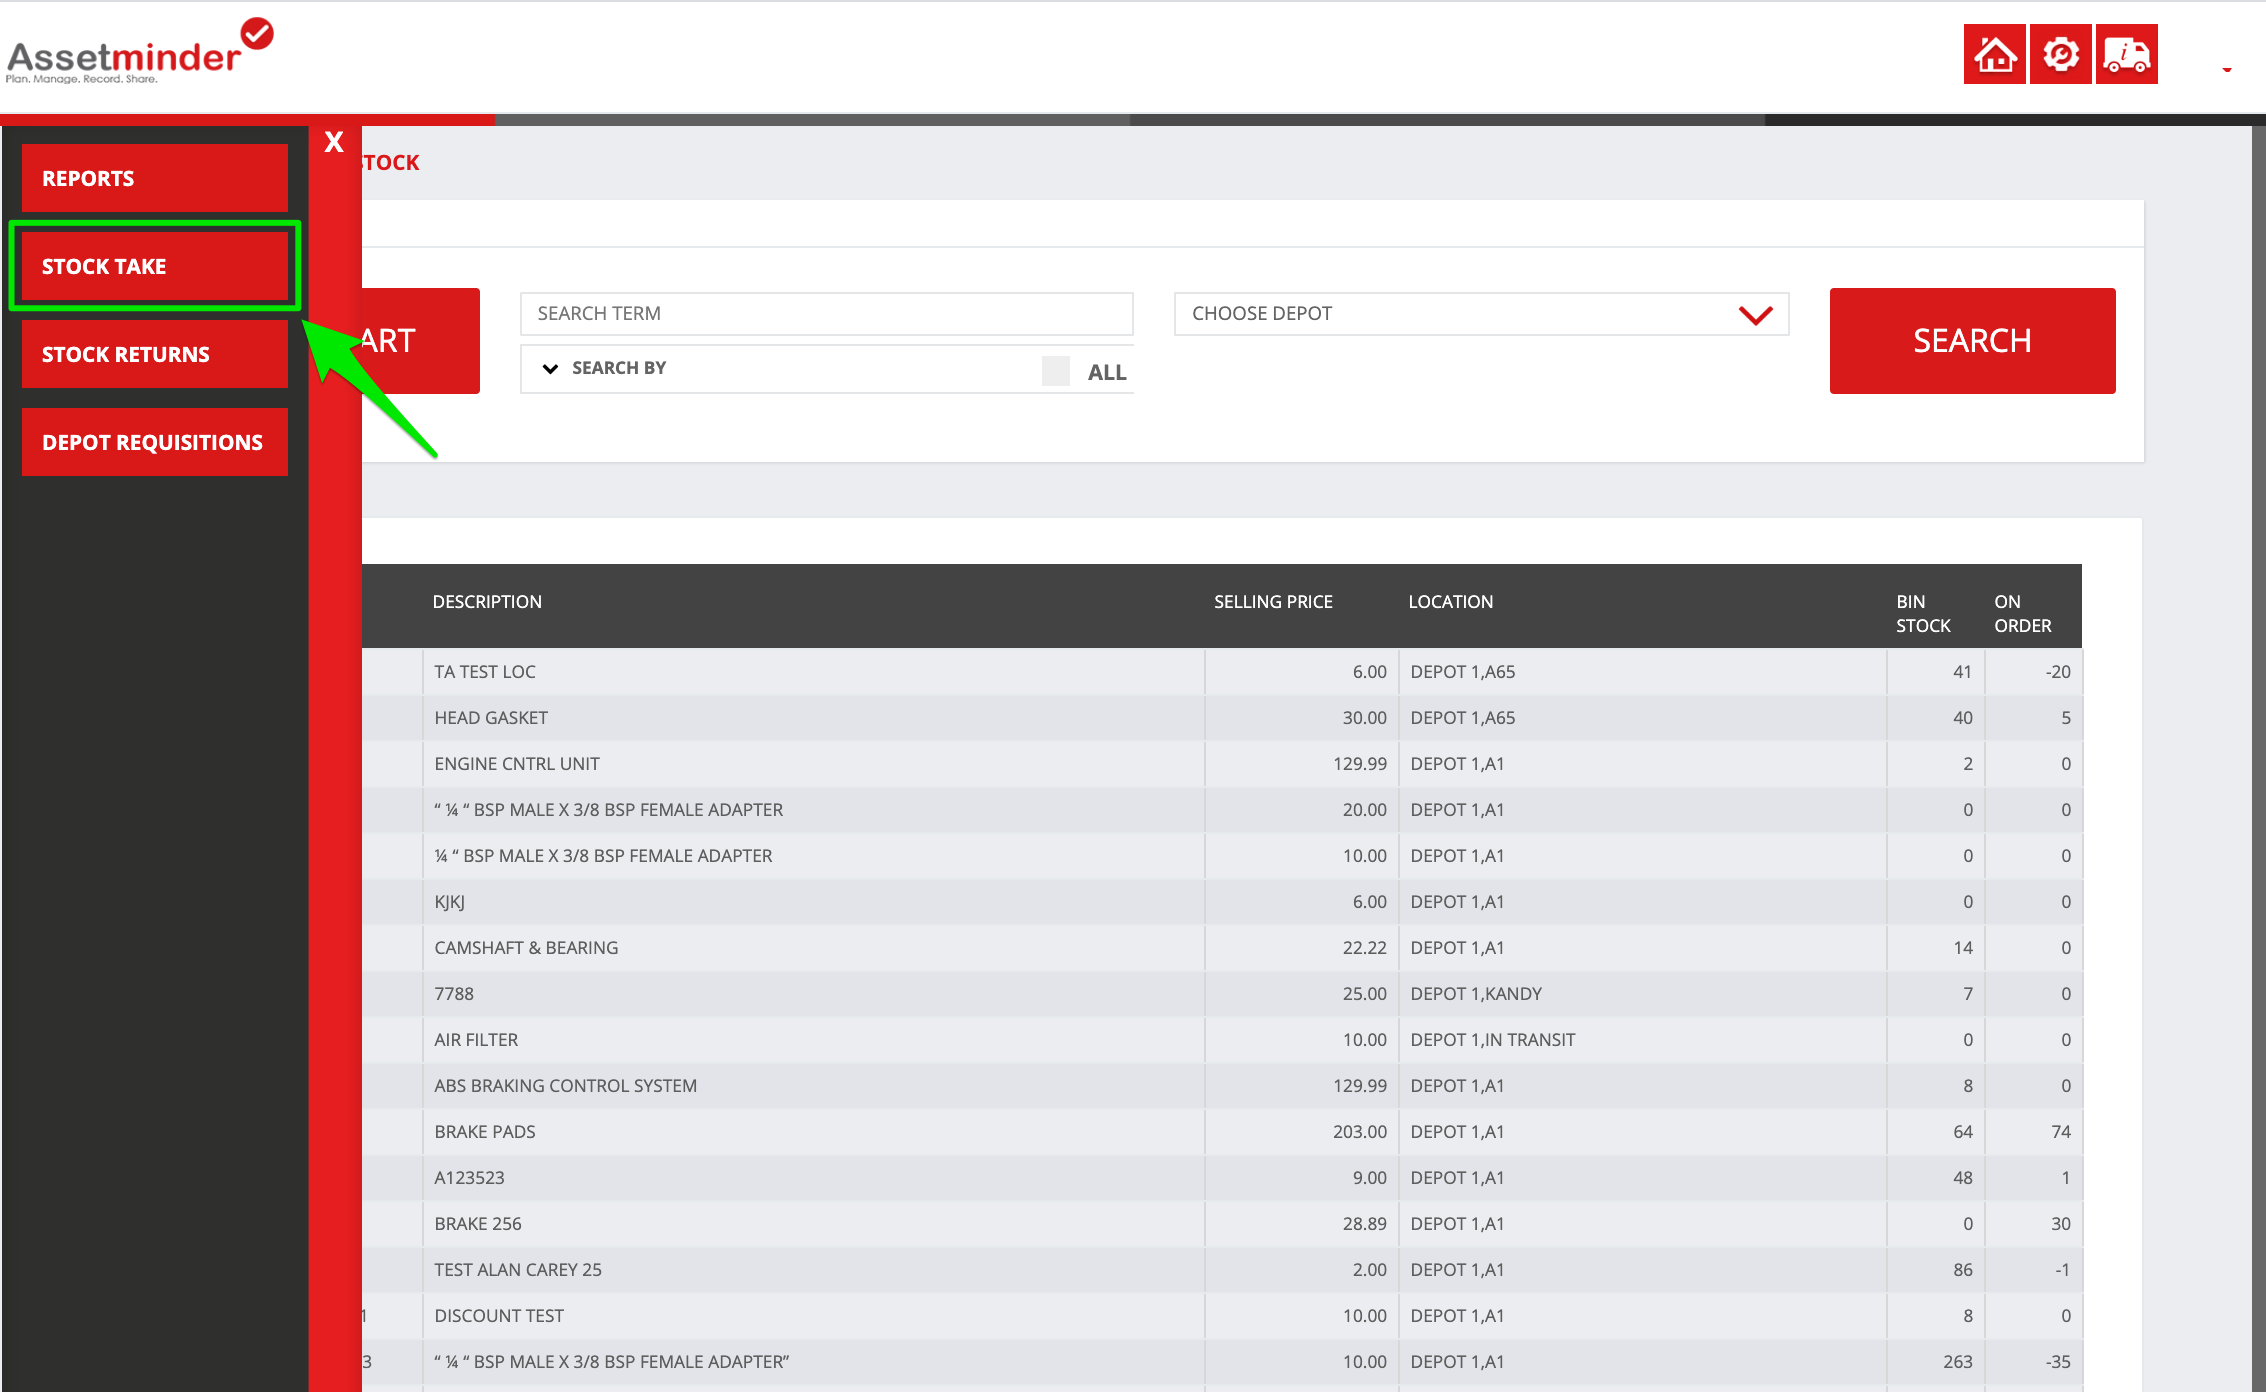Image resolution: width=2266 pixels, height=1392 pixels.
Task: Click the A123523 description cell
Action: coord(814,1178)
